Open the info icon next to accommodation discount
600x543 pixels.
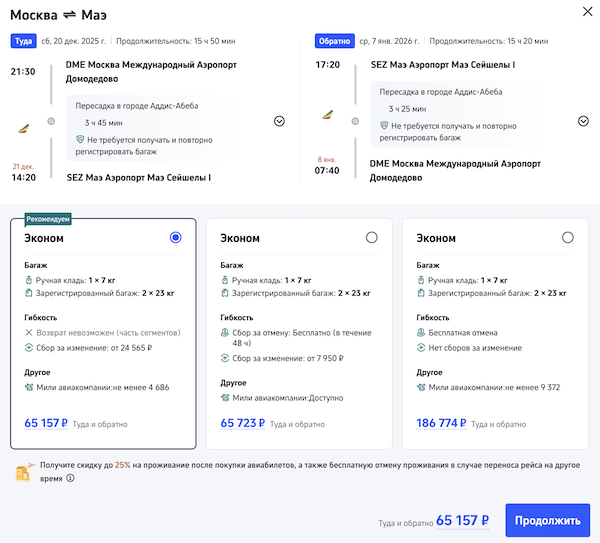[70, 478]
